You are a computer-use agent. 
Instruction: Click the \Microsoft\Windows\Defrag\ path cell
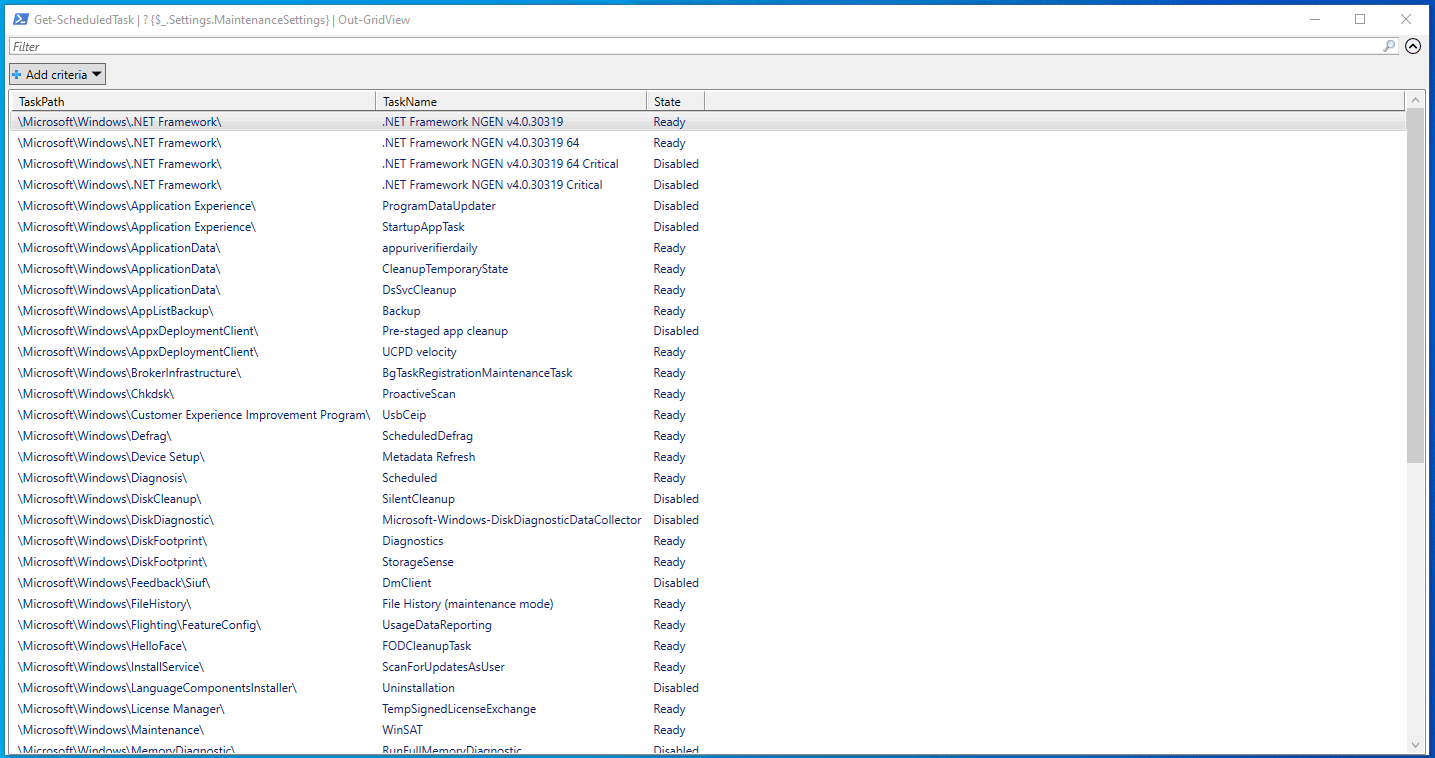[x=94, y=436]
